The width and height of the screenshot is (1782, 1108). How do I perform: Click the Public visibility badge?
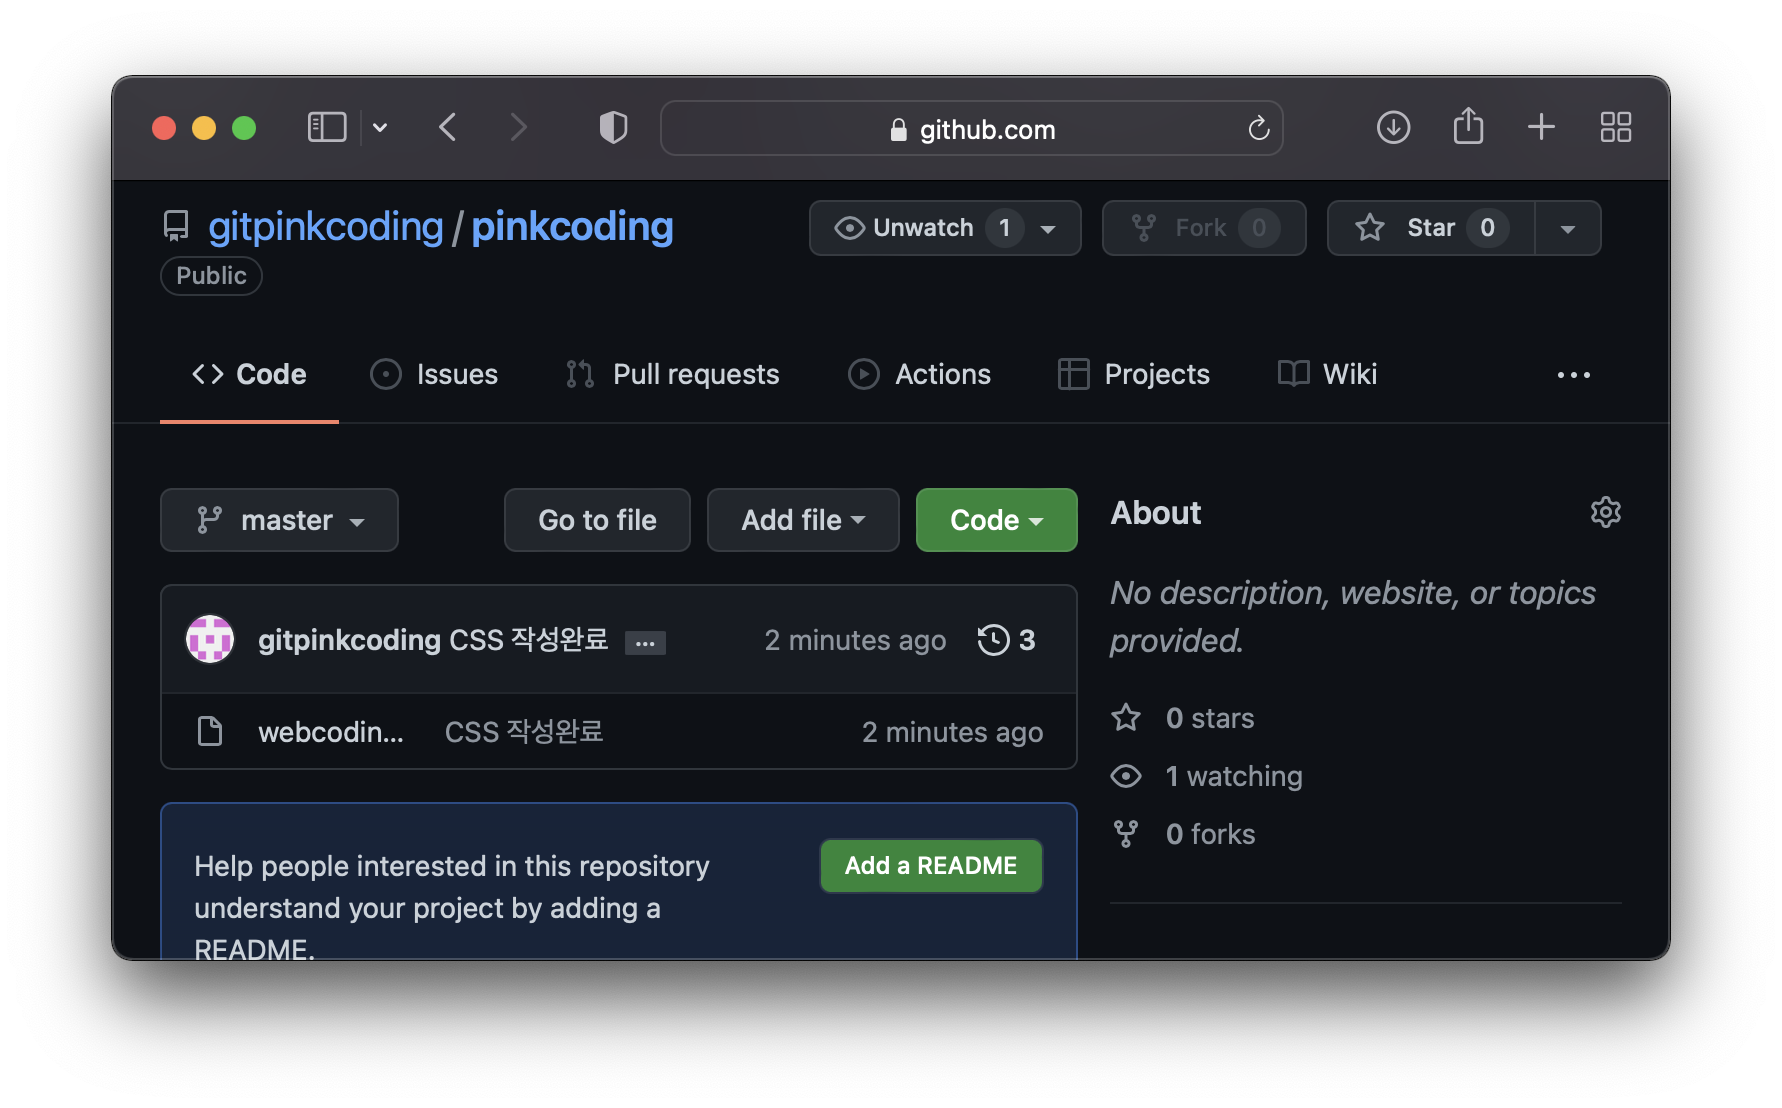[211, 276]
